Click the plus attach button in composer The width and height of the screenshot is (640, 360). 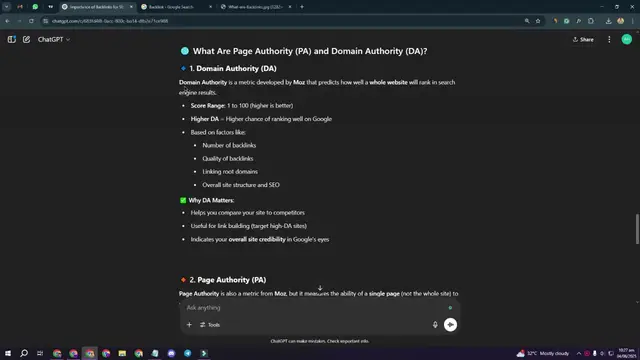[x=189, y=324]
